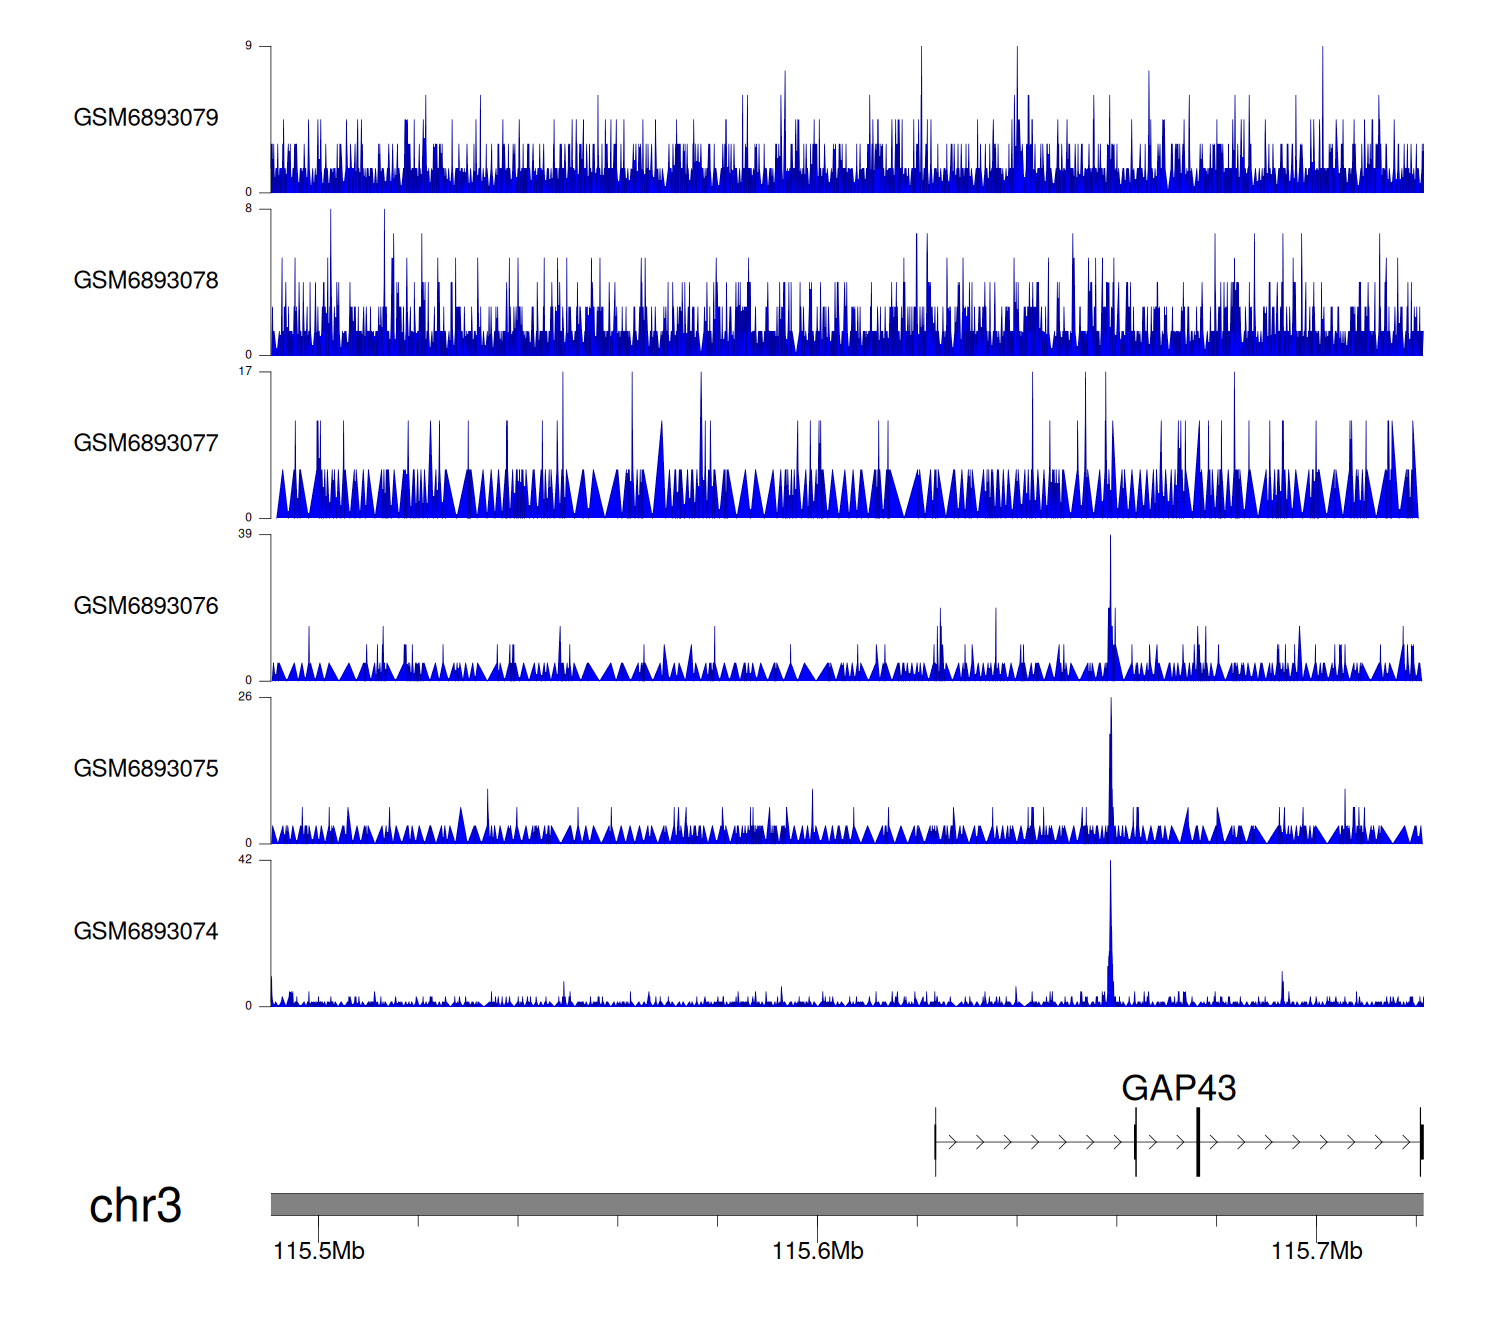Image resolution: width=1500 pixels, height=1320 pixels.
Task: Select the GSM6893076 track label
Action: point(146,606)
